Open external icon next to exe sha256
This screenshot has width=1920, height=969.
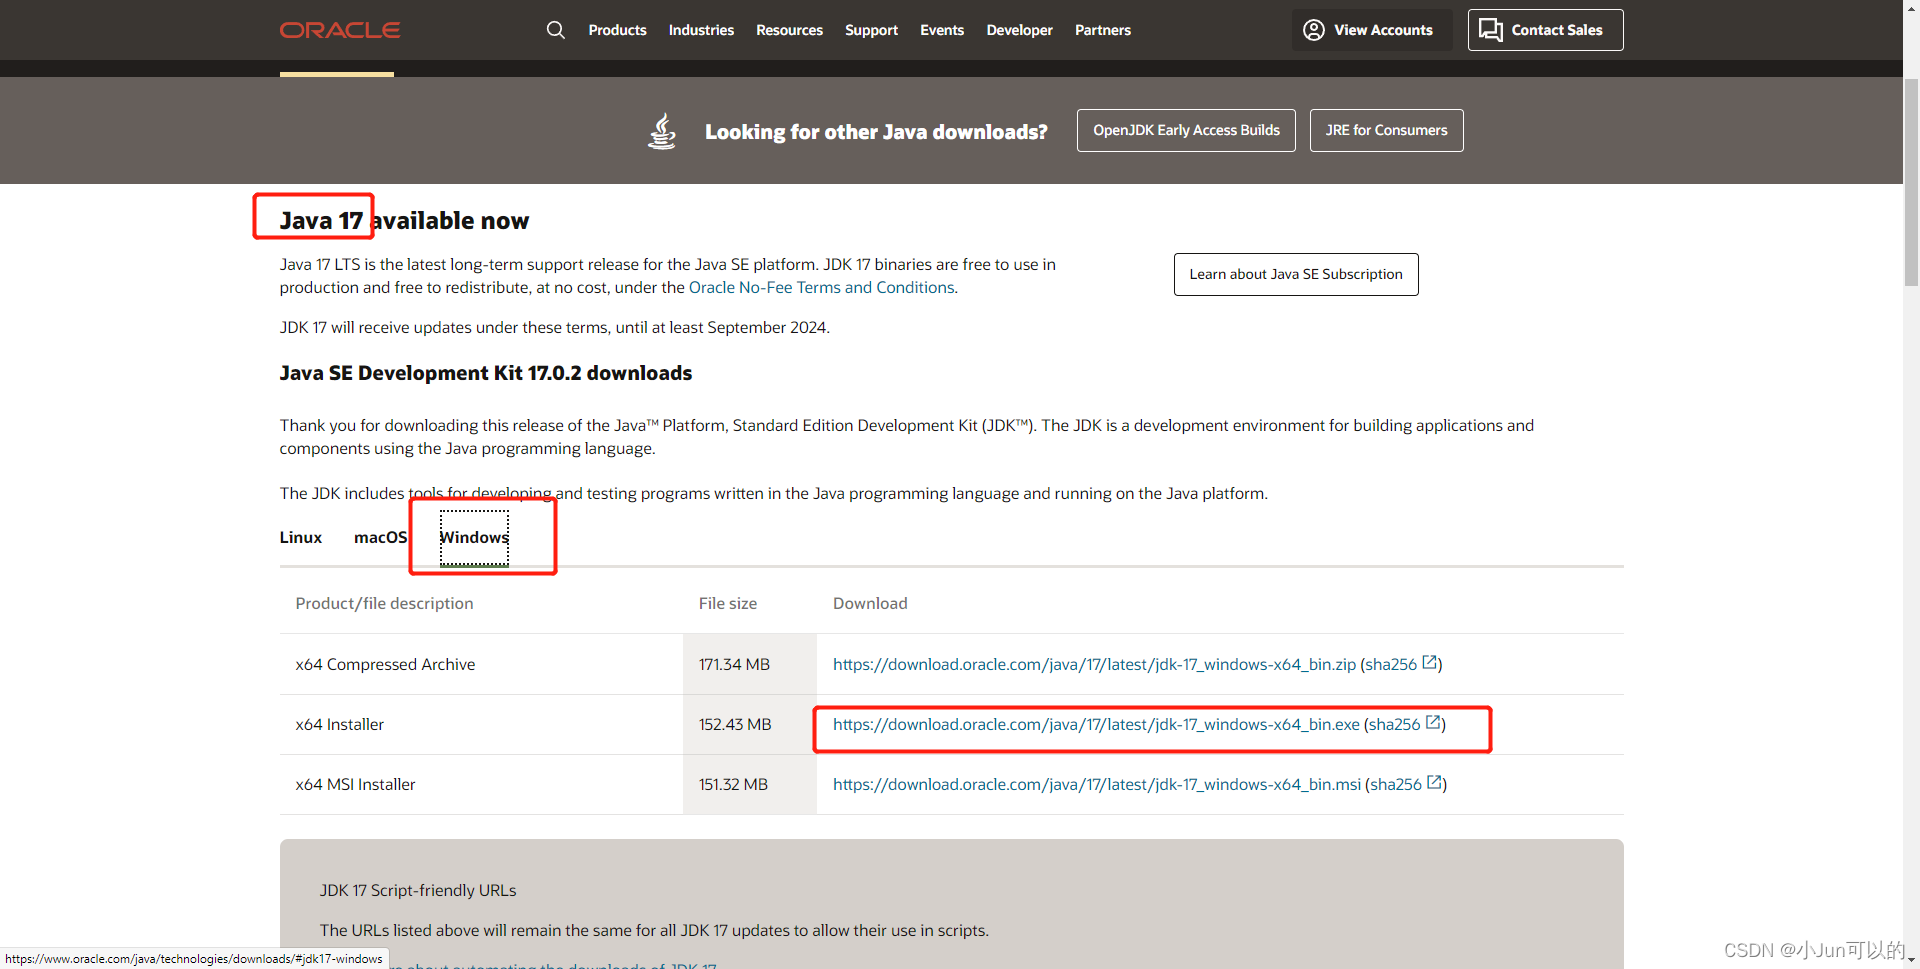coord(1433,722)
